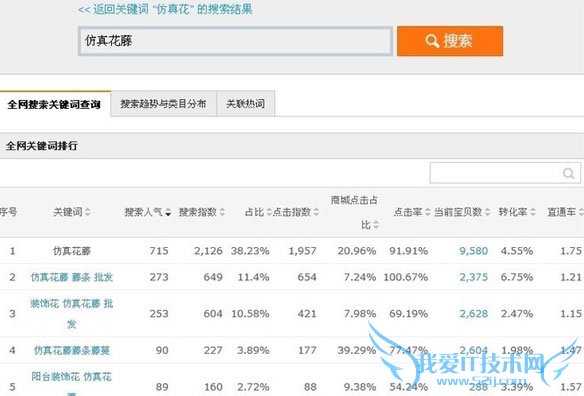584x396 pixels.
Task: Click the click index value 421
Action: click(307, 314)
